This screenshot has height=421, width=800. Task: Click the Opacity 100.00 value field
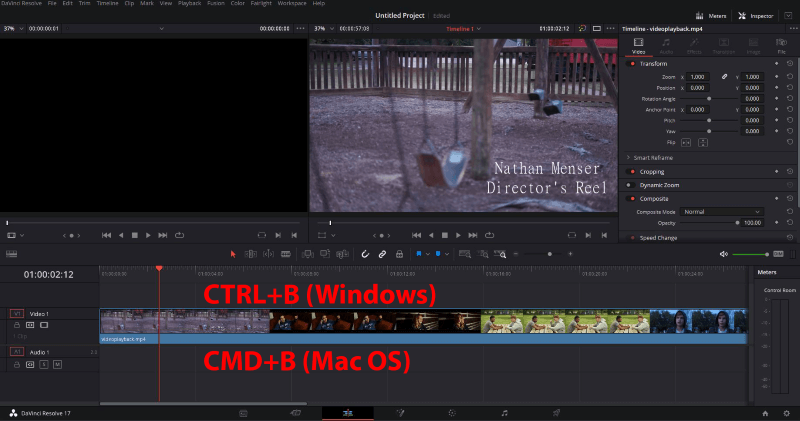[x=753, y=223]
